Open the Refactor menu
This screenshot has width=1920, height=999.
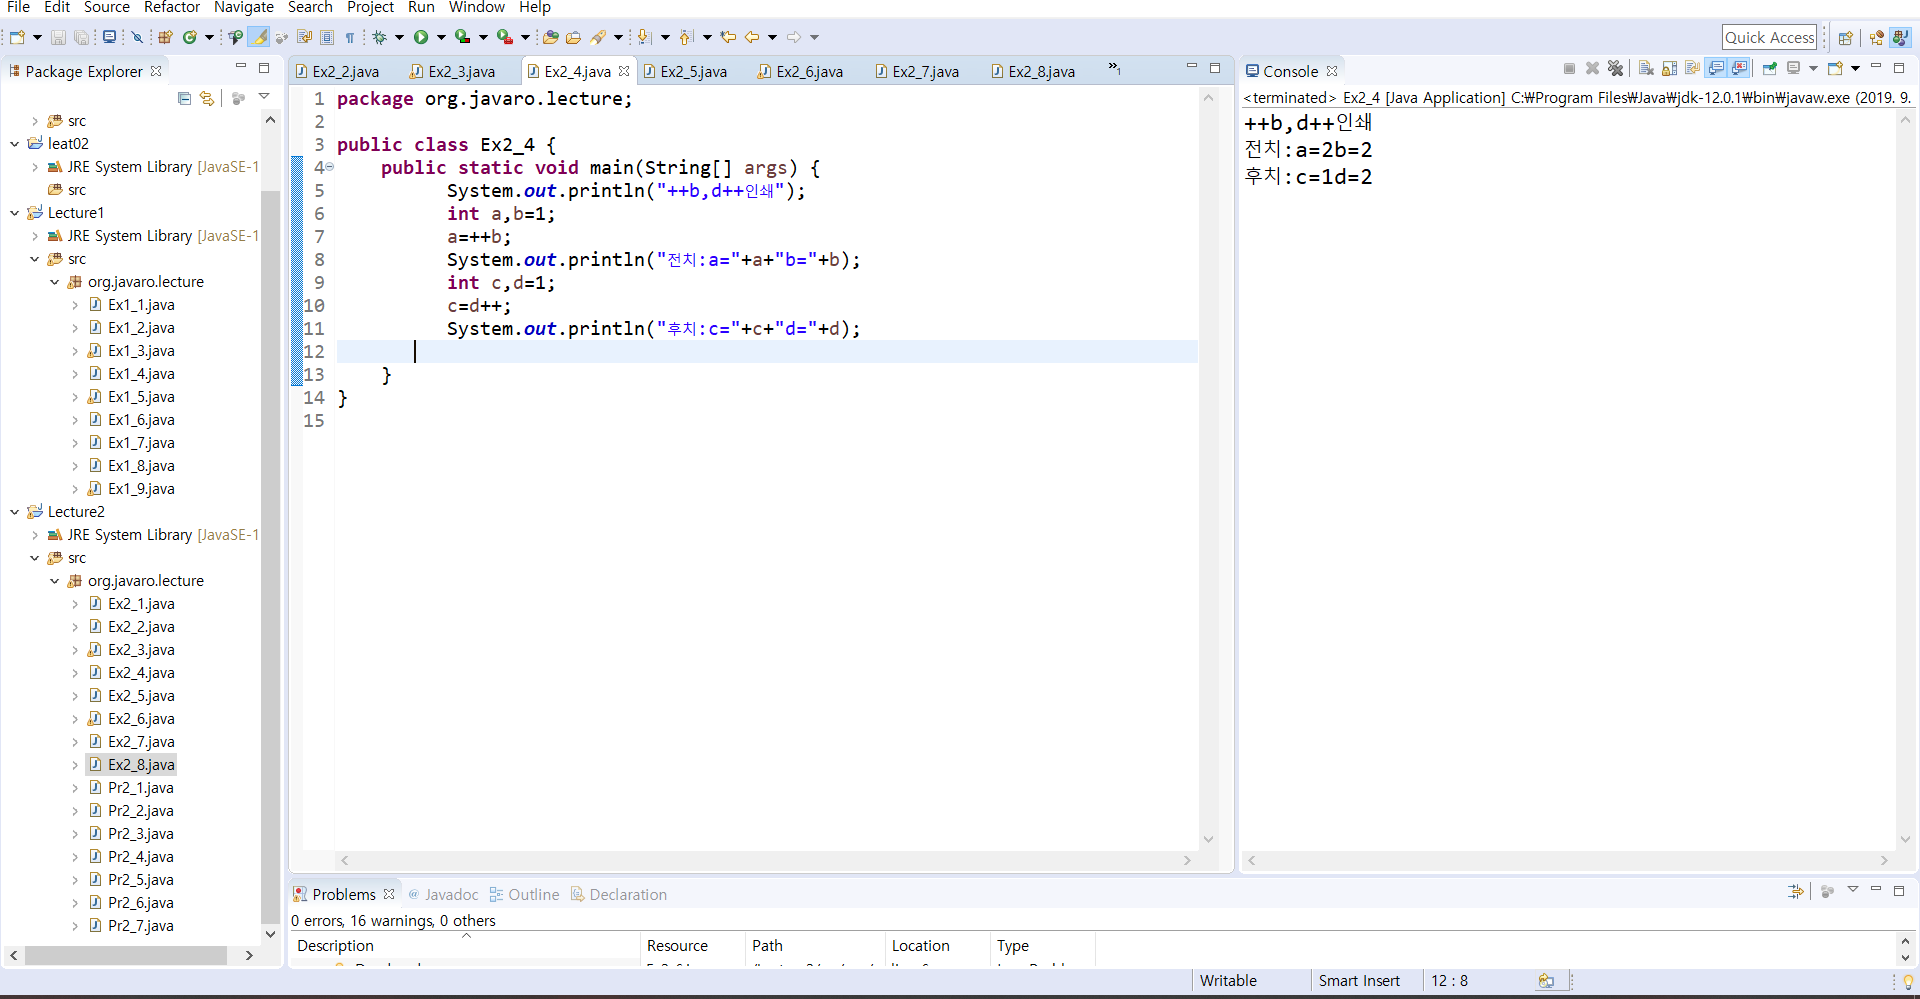(x=172, y=8)
